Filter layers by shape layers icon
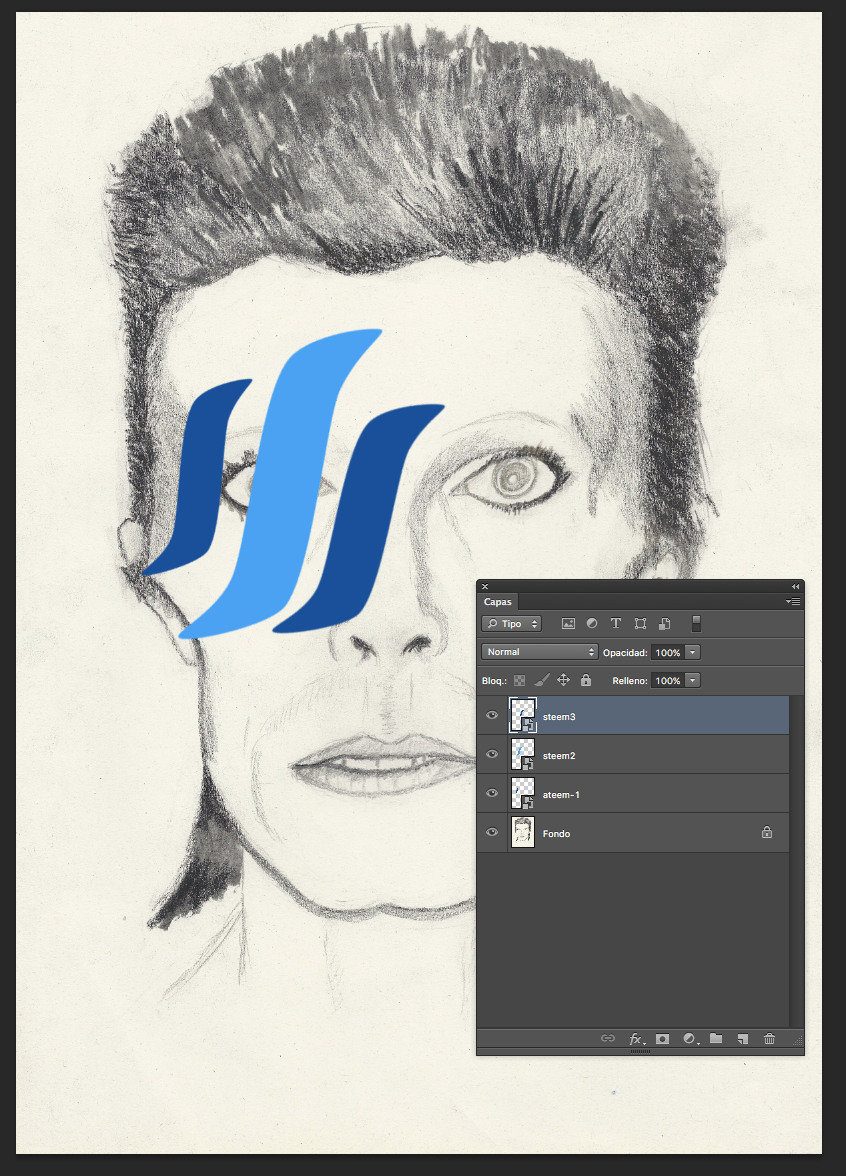 tap(640, 623)
